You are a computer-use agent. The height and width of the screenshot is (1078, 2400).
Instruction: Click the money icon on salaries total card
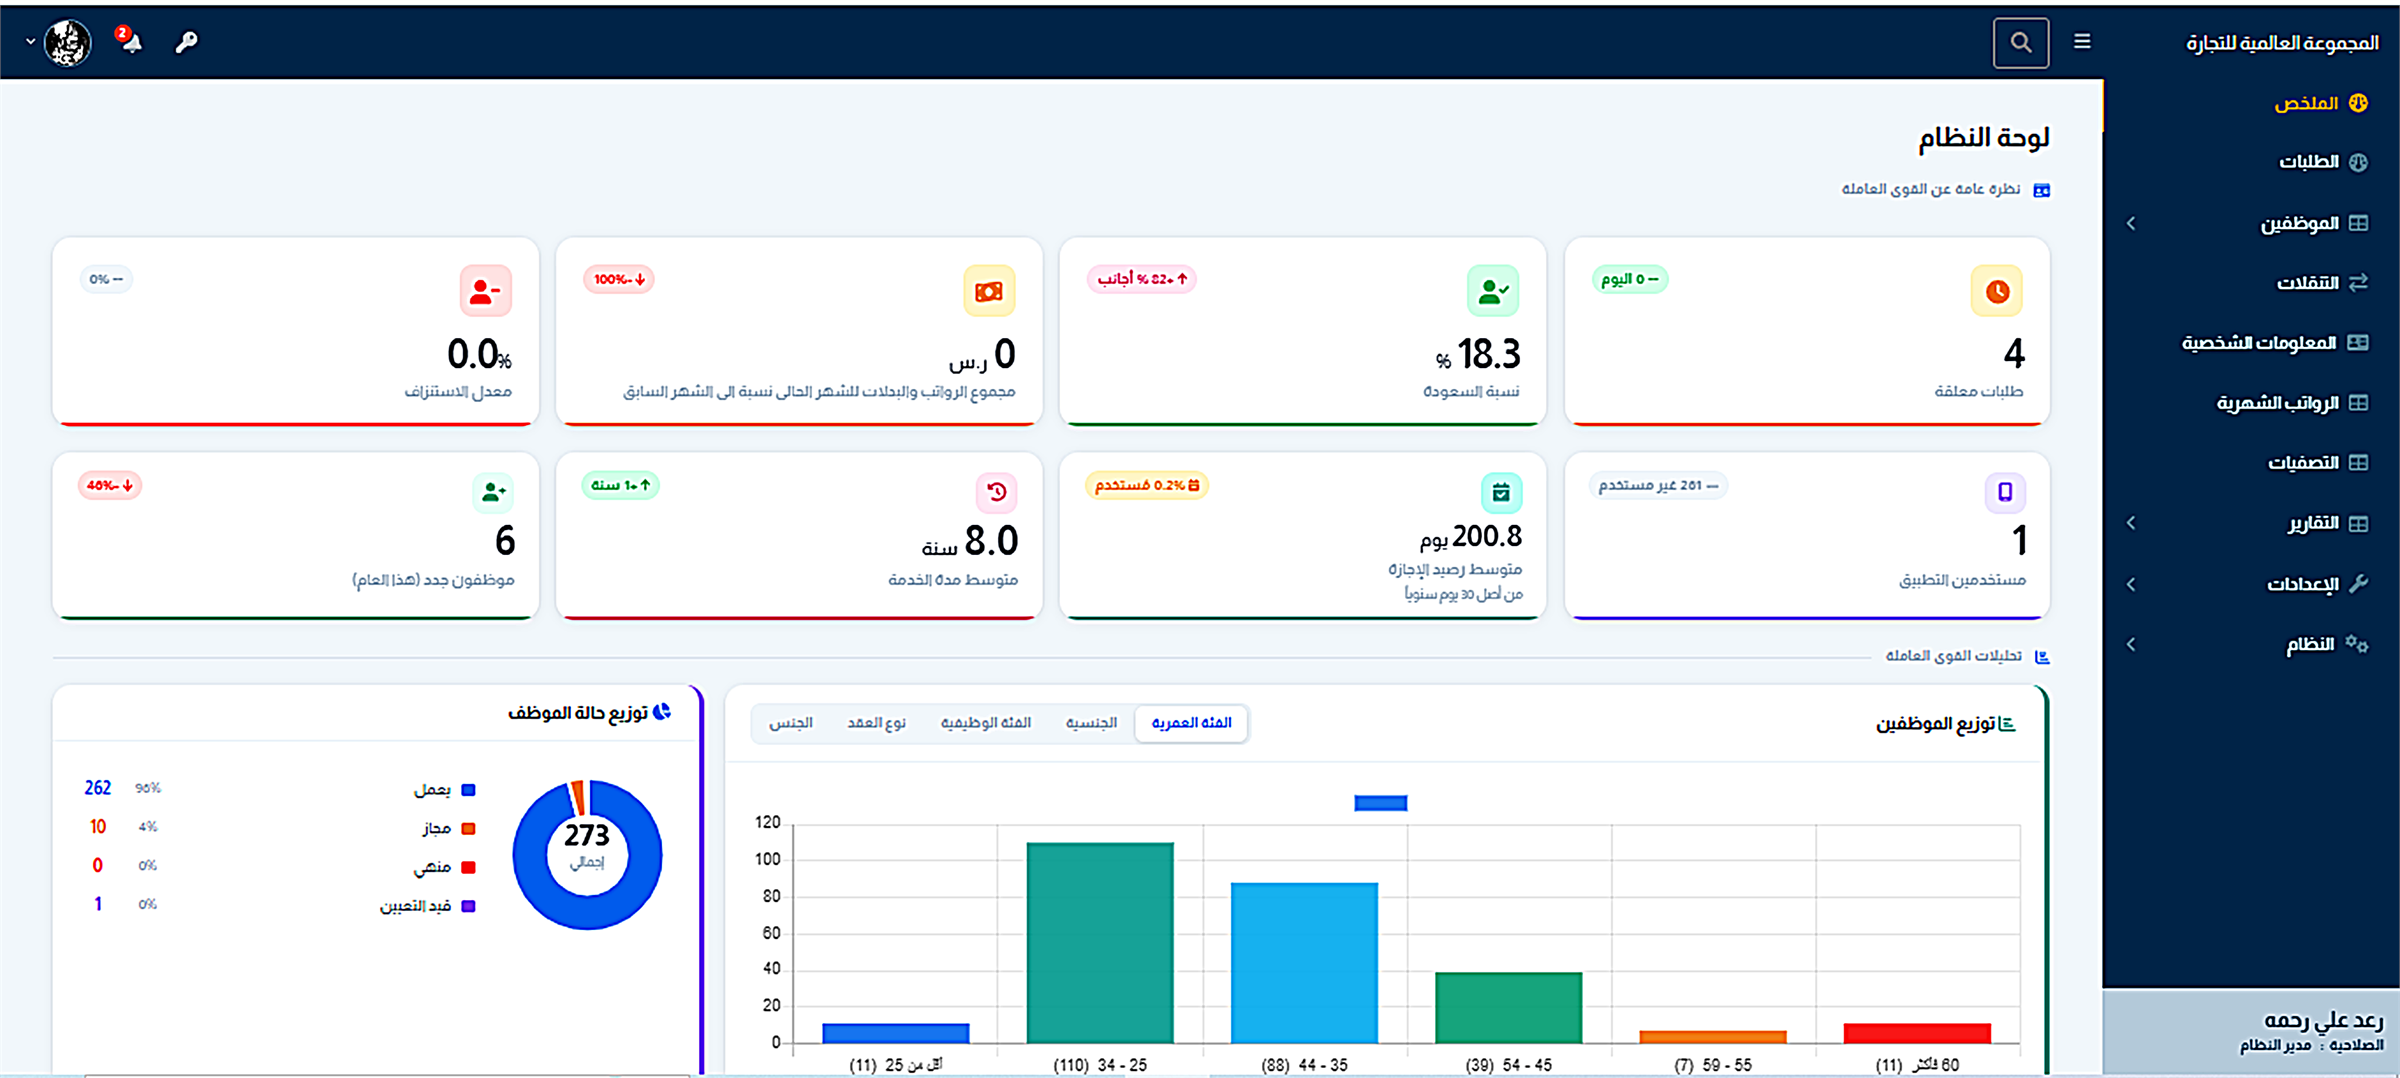coord(989,291)
